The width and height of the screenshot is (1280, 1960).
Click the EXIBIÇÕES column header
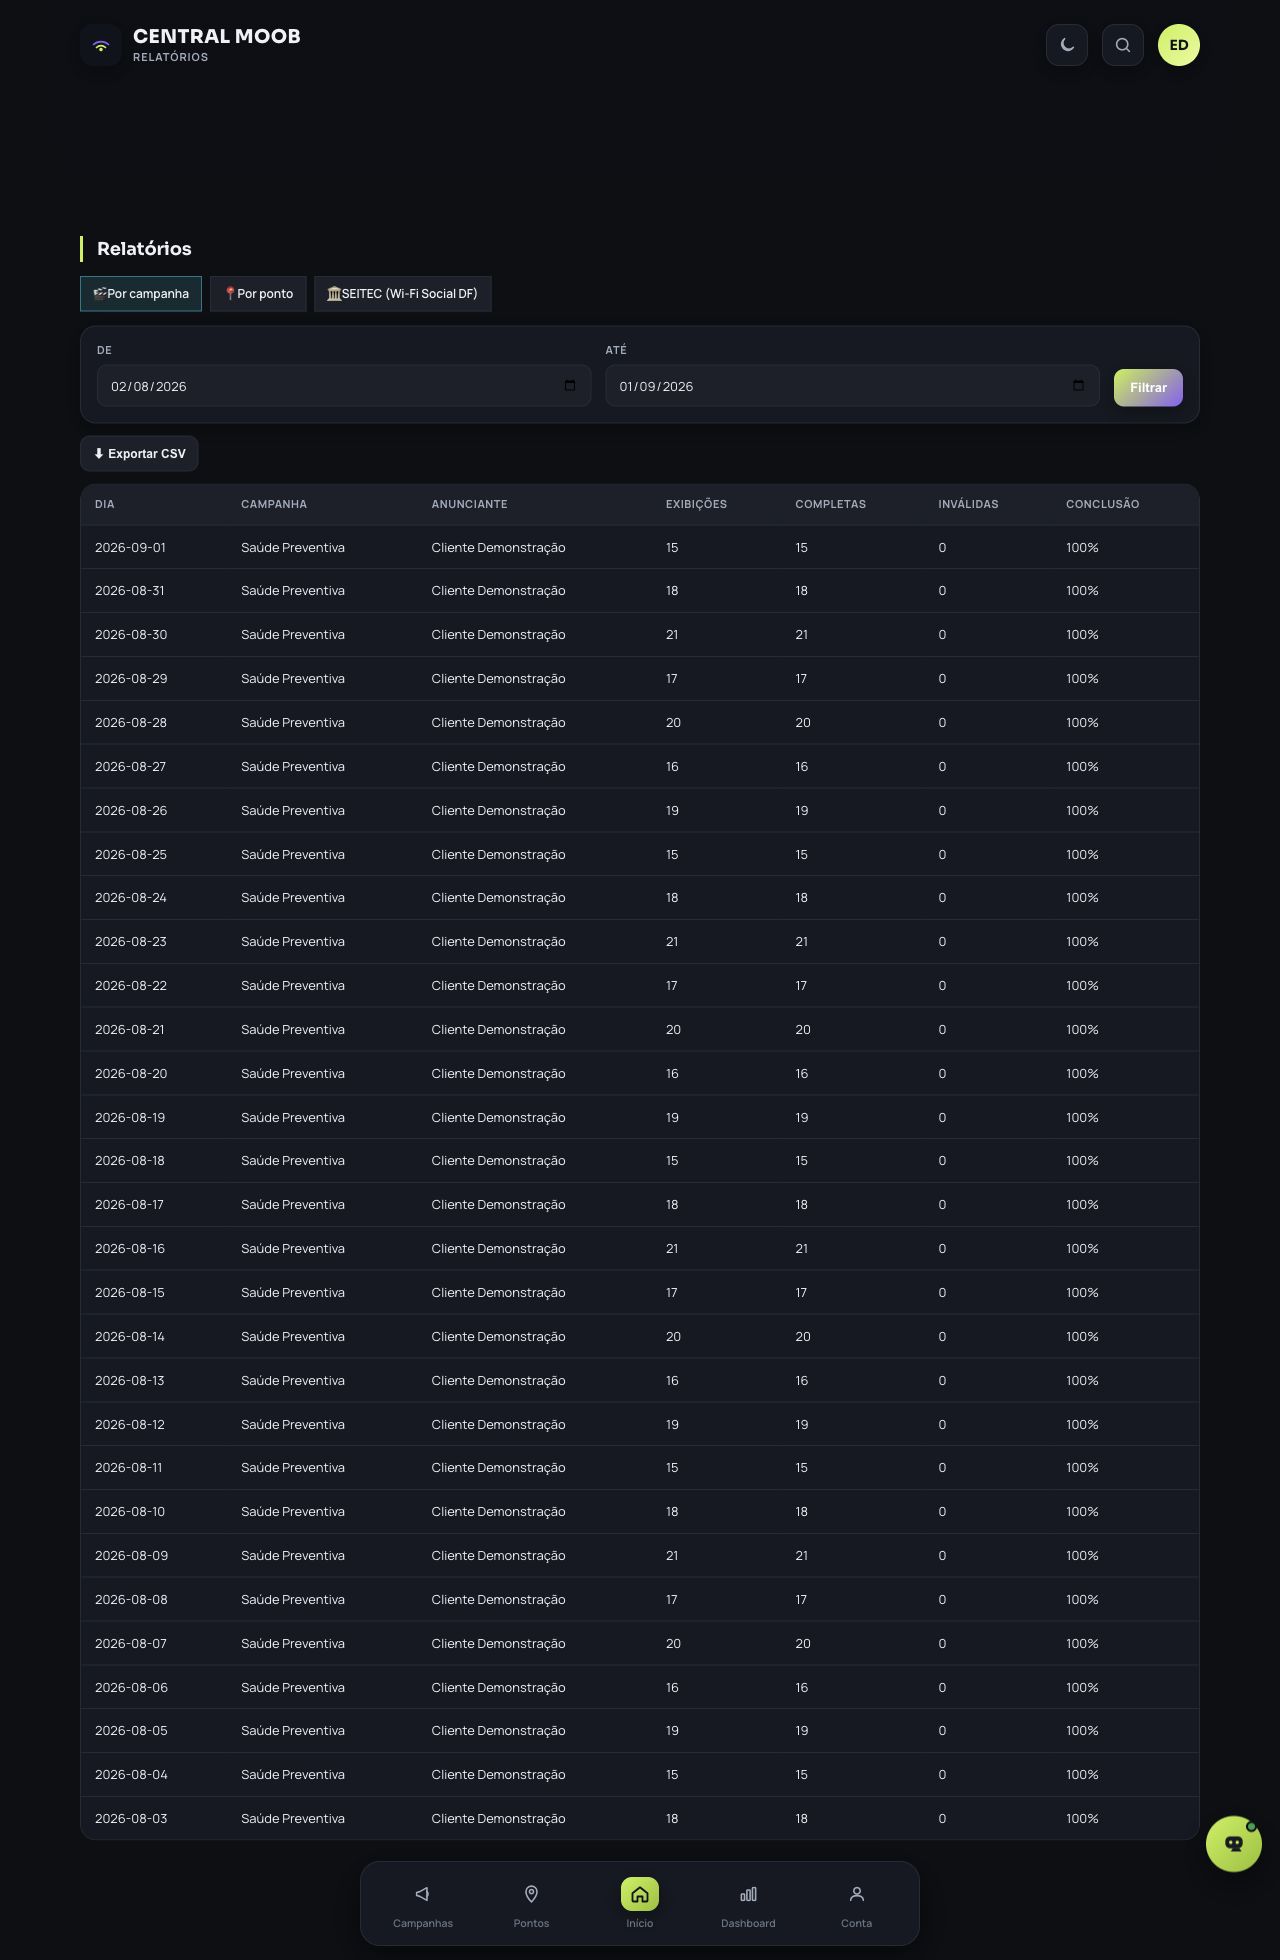point(696,504)
